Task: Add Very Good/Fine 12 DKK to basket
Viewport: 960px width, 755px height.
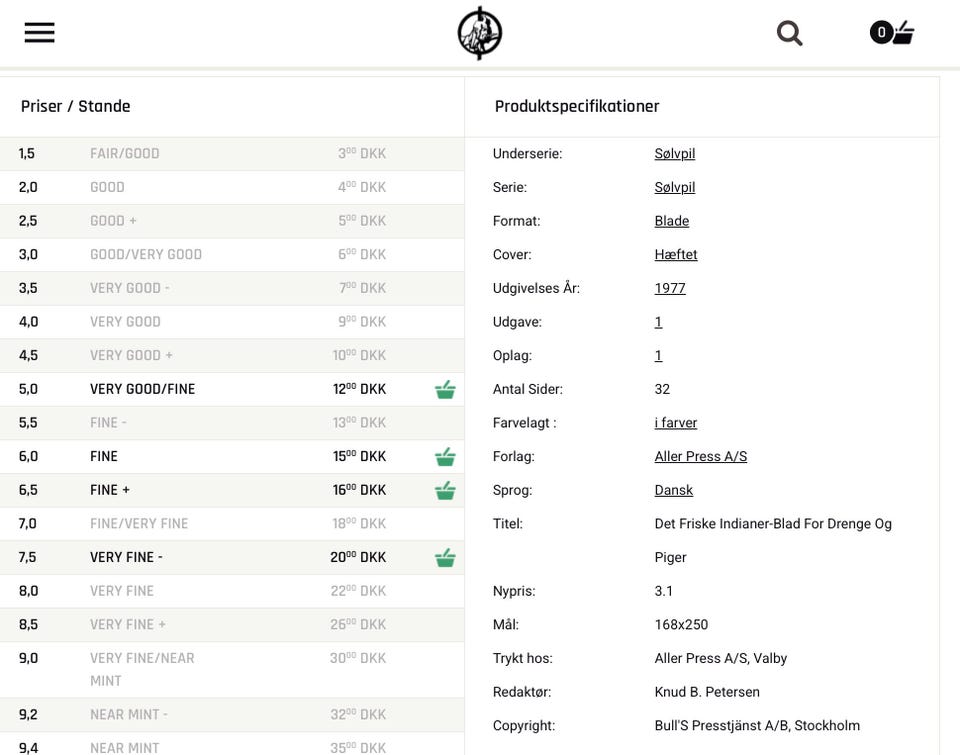Action: click(445, 390)
